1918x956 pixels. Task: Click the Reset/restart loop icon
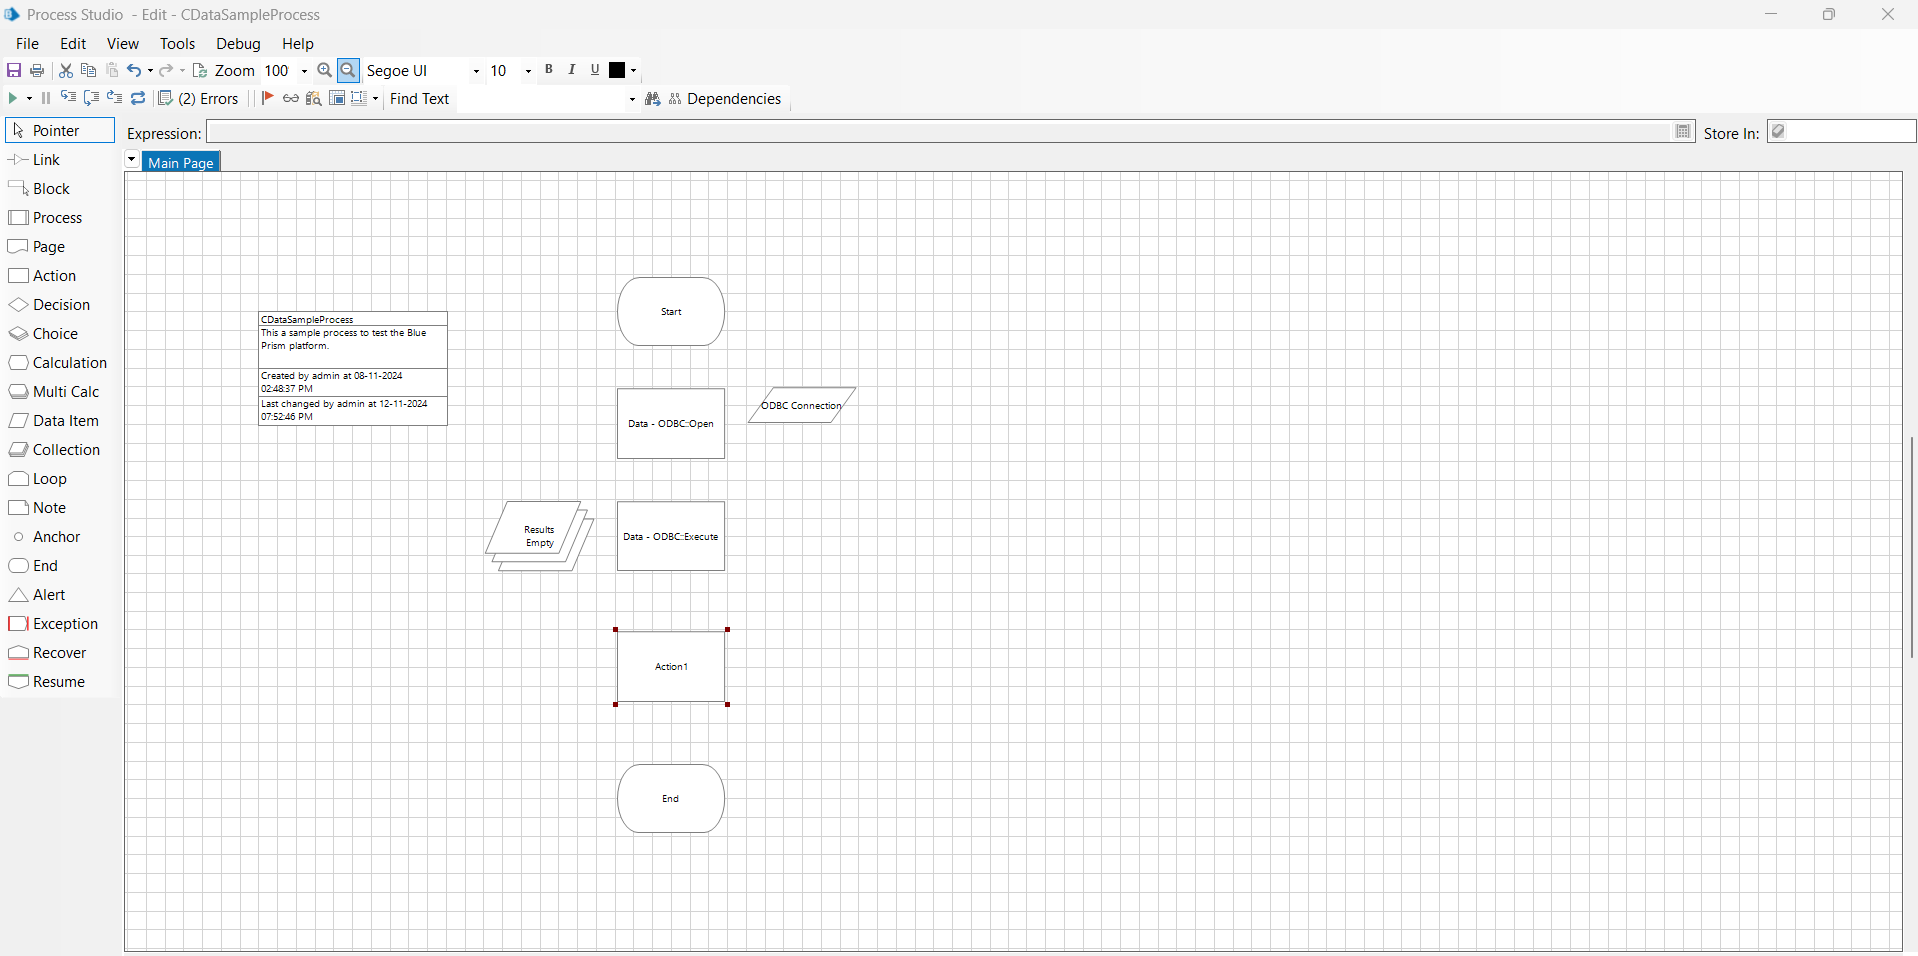click(x=138, y=98)
